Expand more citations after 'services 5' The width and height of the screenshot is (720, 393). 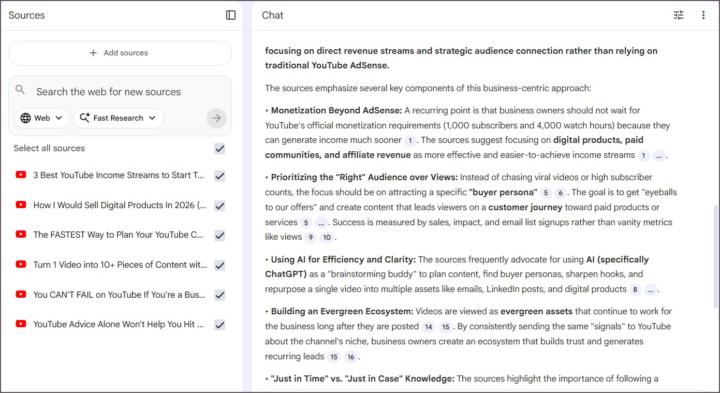click(x=321, y=223)
